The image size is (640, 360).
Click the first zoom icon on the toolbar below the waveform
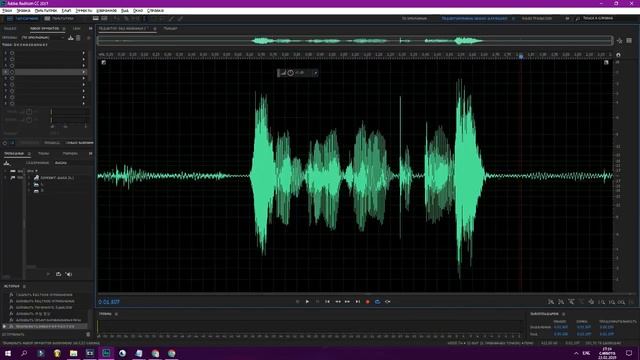coord(551,302)
